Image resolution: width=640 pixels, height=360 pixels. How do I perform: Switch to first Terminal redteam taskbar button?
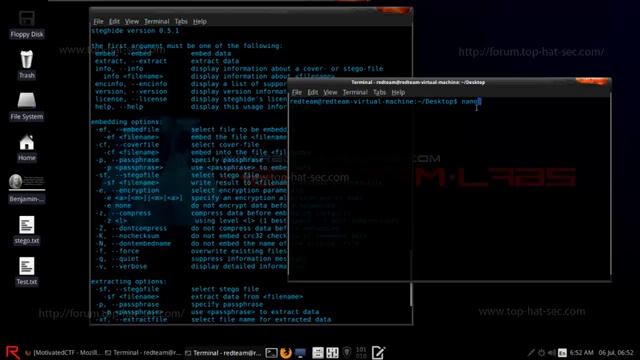(x=143, y=353)
